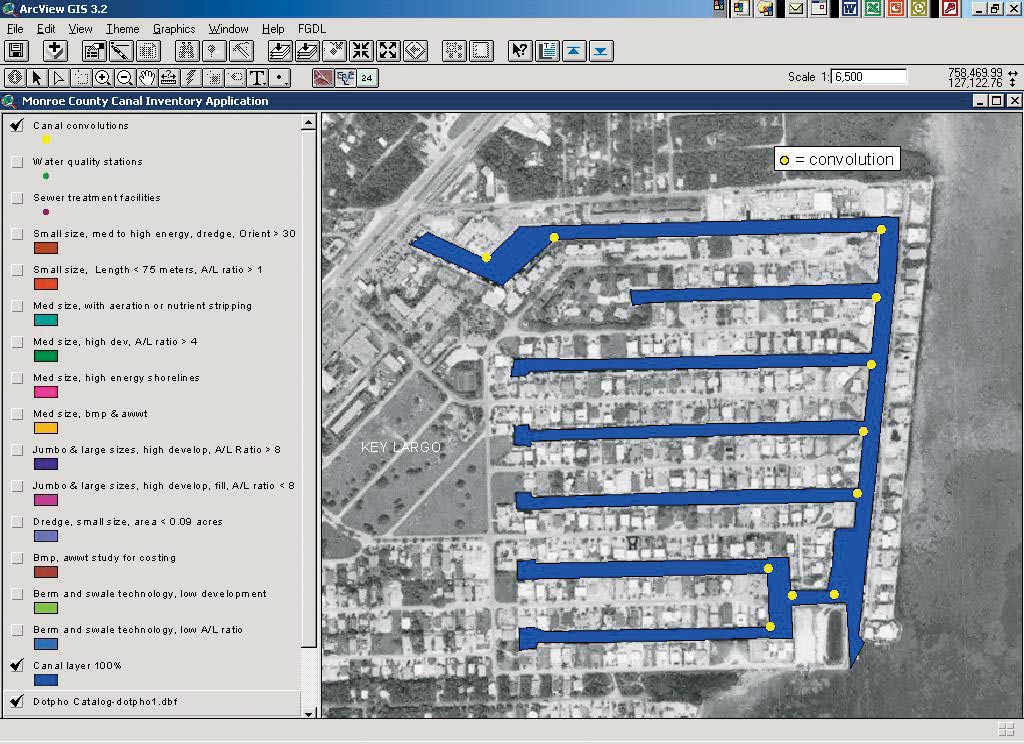Click the Zoom Out arrows-outward button
Viewport: 1024px width, 744px height.
(389, 50)
